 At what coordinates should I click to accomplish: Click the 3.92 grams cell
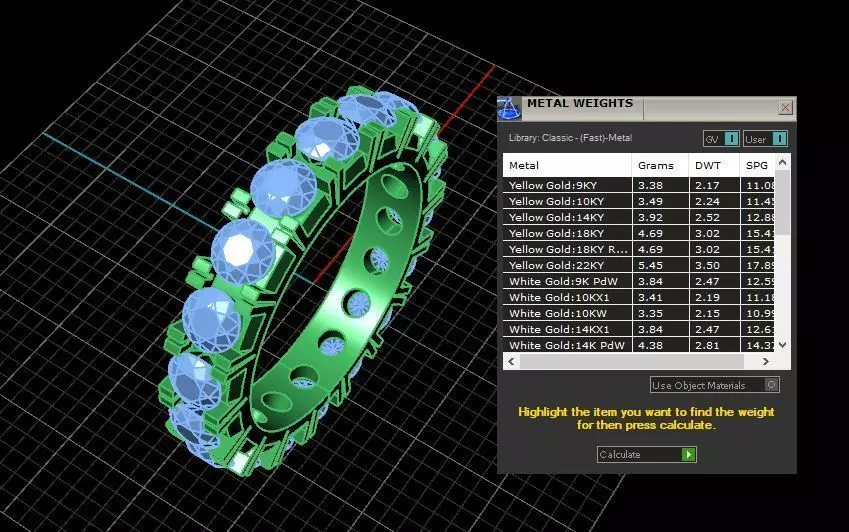660,217
